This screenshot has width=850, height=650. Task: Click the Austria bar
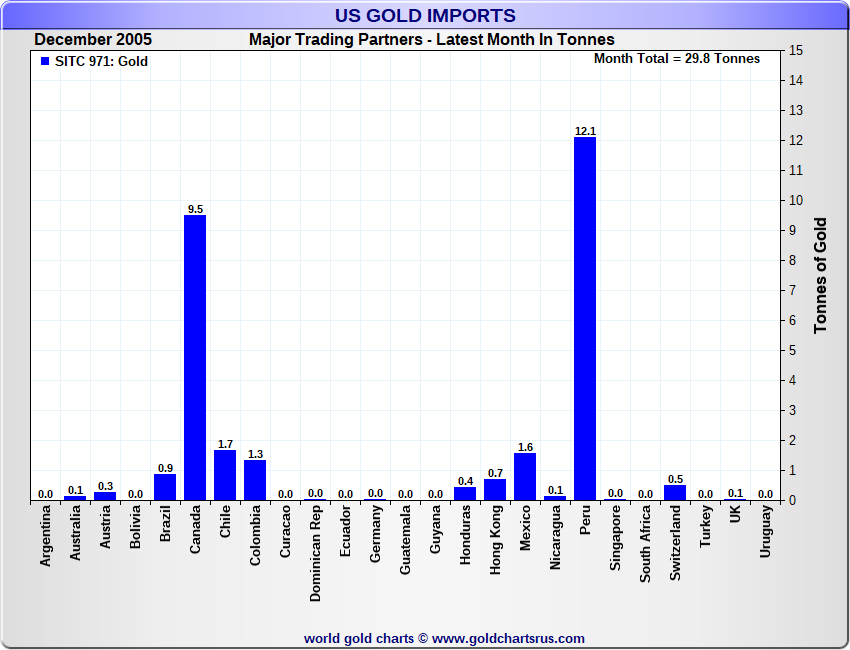(105, 496)
